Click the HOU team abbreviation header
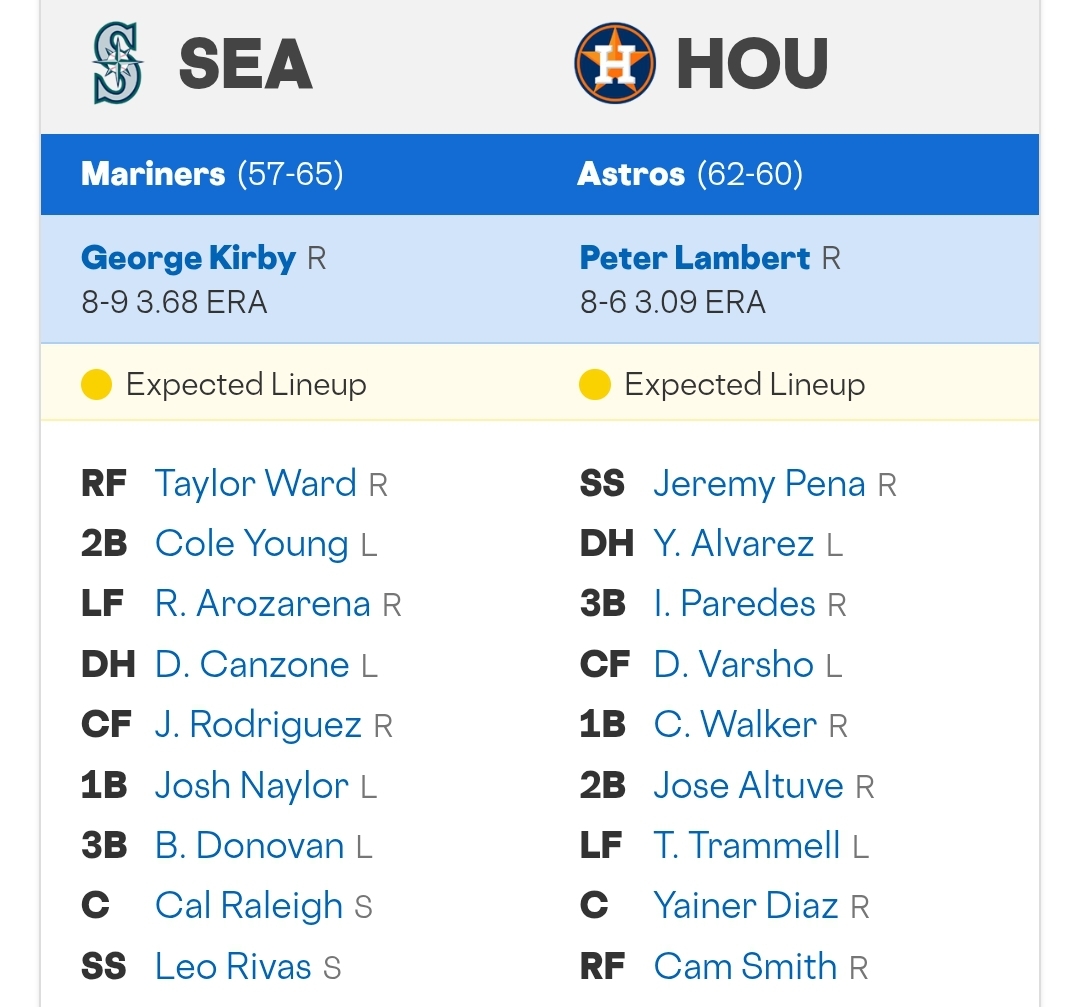This screenshot has width=1080, height=1007. click(752, 63)
